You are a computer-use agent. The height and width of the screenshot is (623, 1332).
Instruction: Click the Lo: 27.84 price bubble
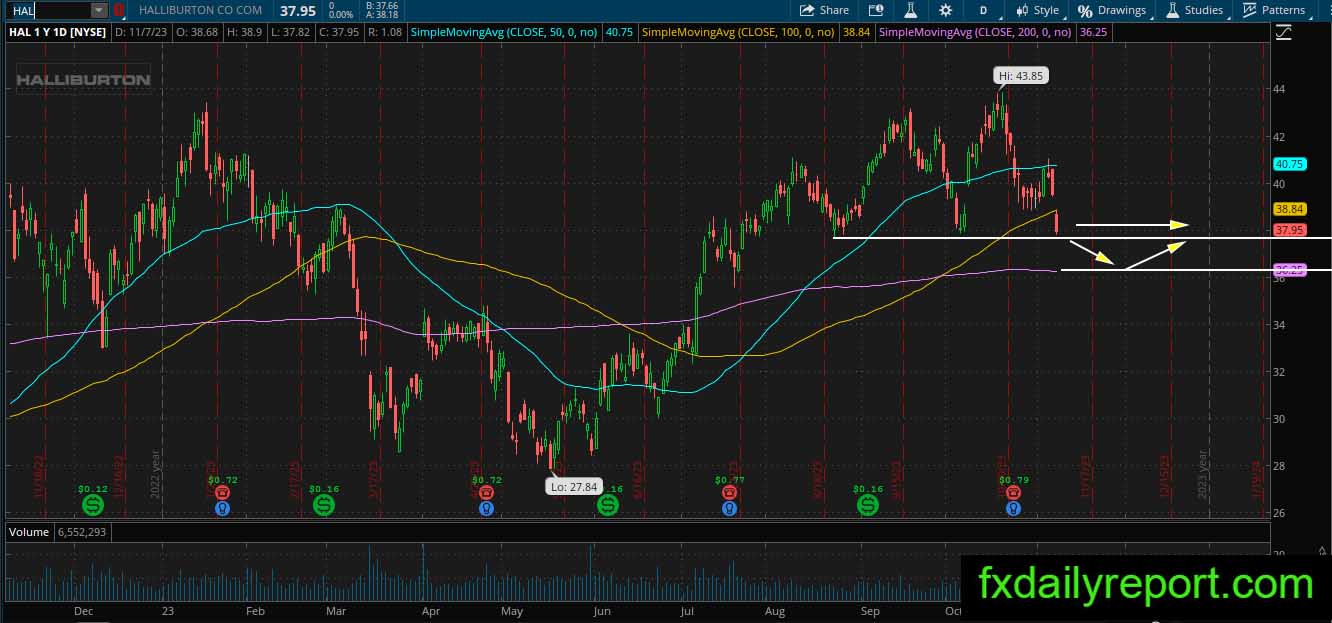(573, 486)
